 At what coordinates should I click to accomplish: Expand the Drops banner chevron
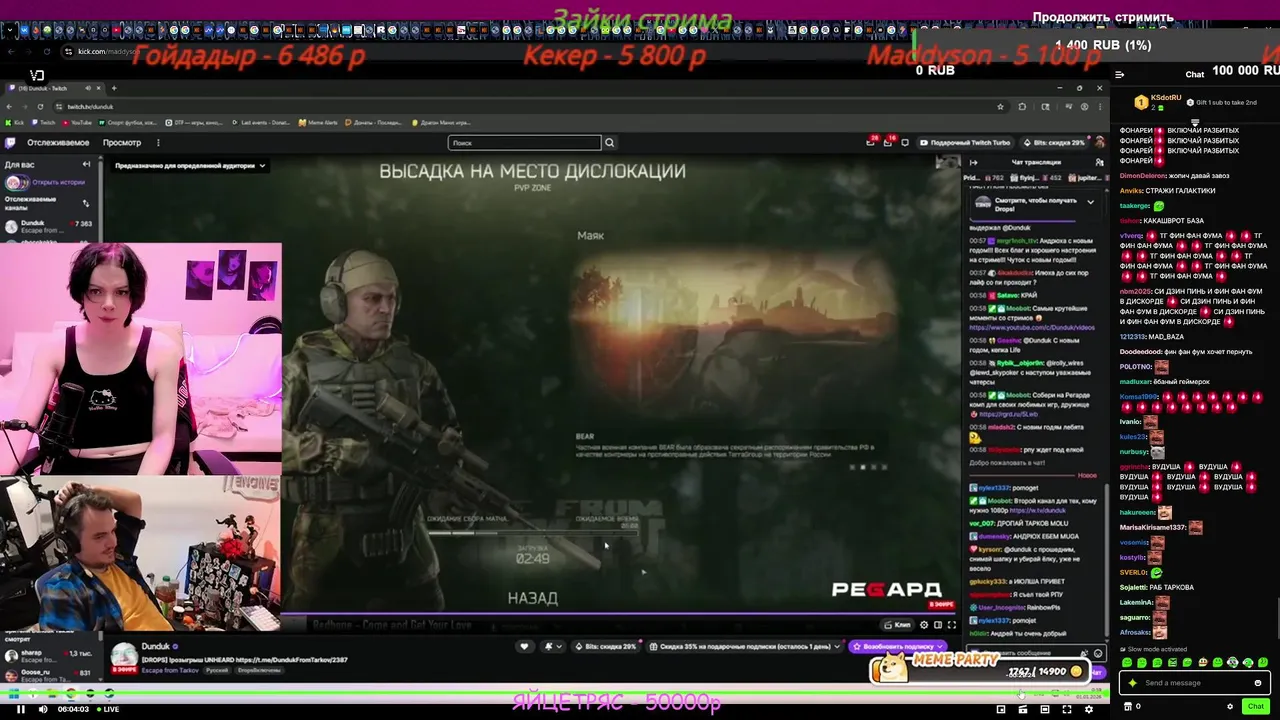point(1090,202)
